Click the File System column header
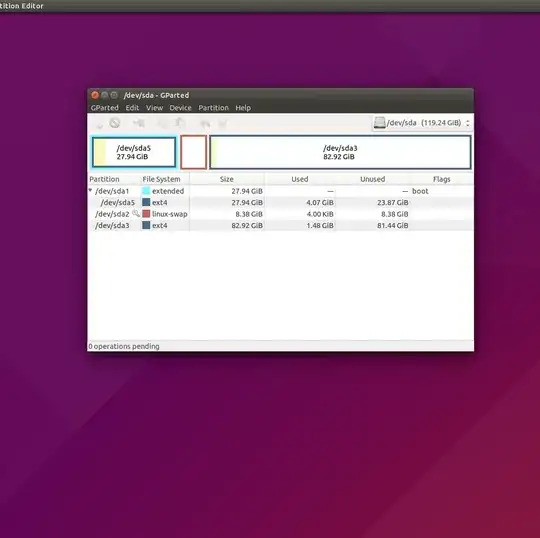Screen dimensions: 540x538 click(x=162, y=179)
